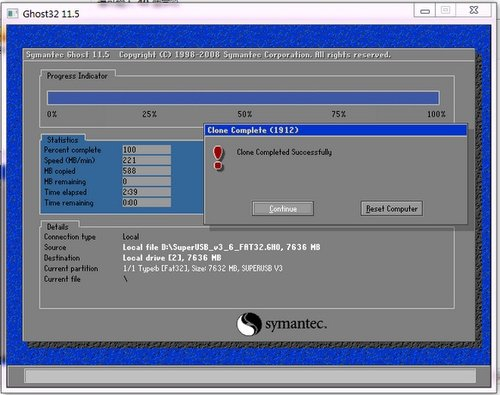Screen dimensions: 500x395
Task: Minimize the Ghost32 11.5 window
Action: (x=425, y=11)
